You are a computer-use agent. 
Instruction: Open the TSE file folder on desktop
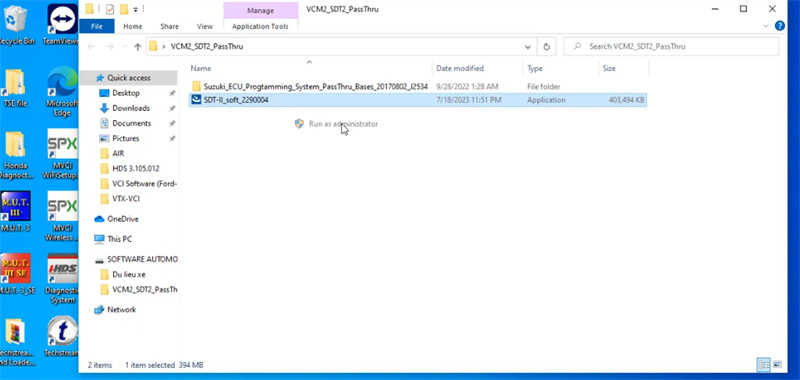tap(15, 87)
